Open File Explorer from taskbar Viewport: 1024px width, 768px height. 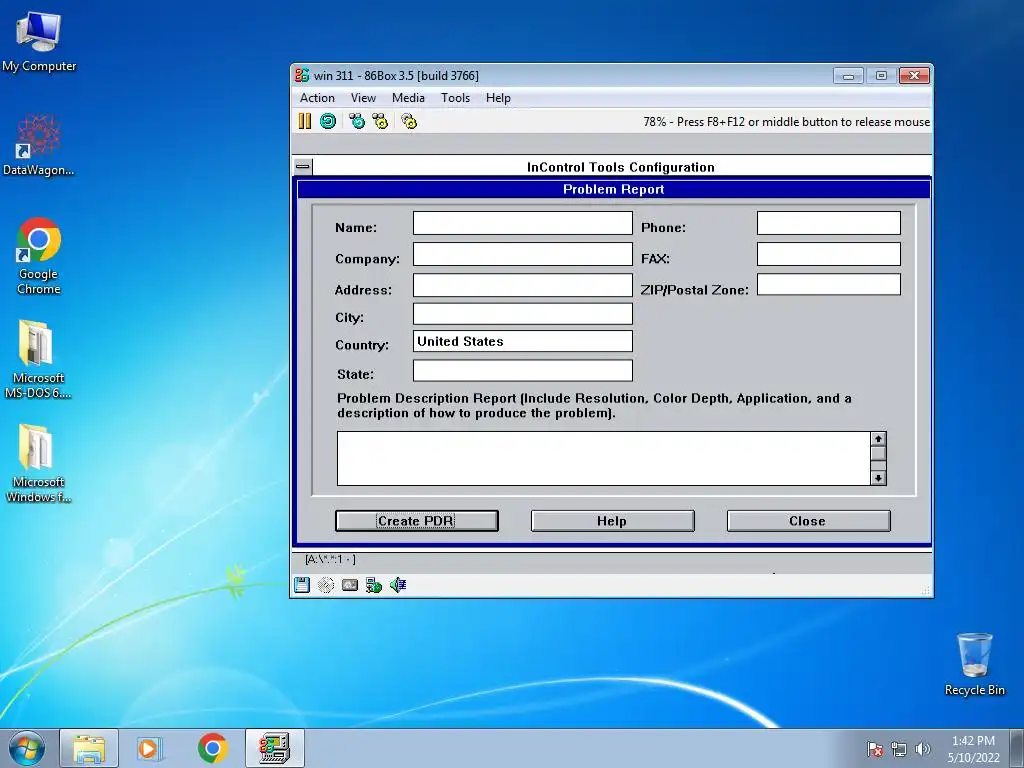pos(89,748)
